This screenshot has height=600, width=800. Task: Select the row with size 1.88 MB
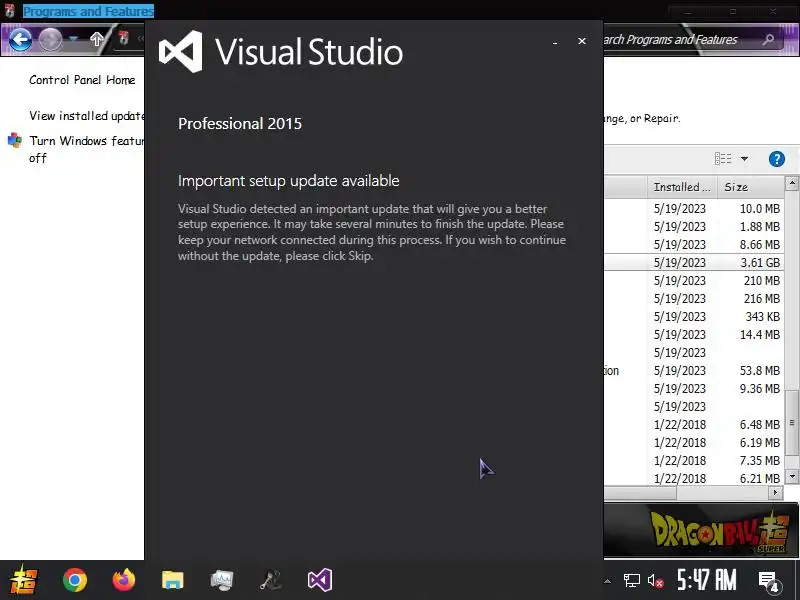coord(694,227)
